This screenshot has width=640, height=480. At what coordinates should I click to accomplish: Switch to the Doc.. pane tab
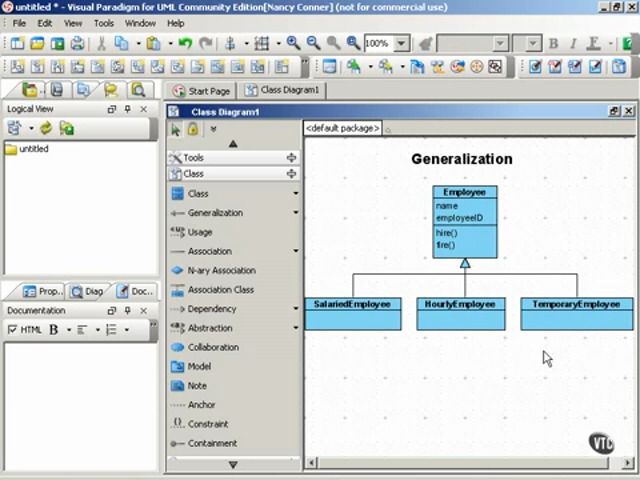(135, 291)
